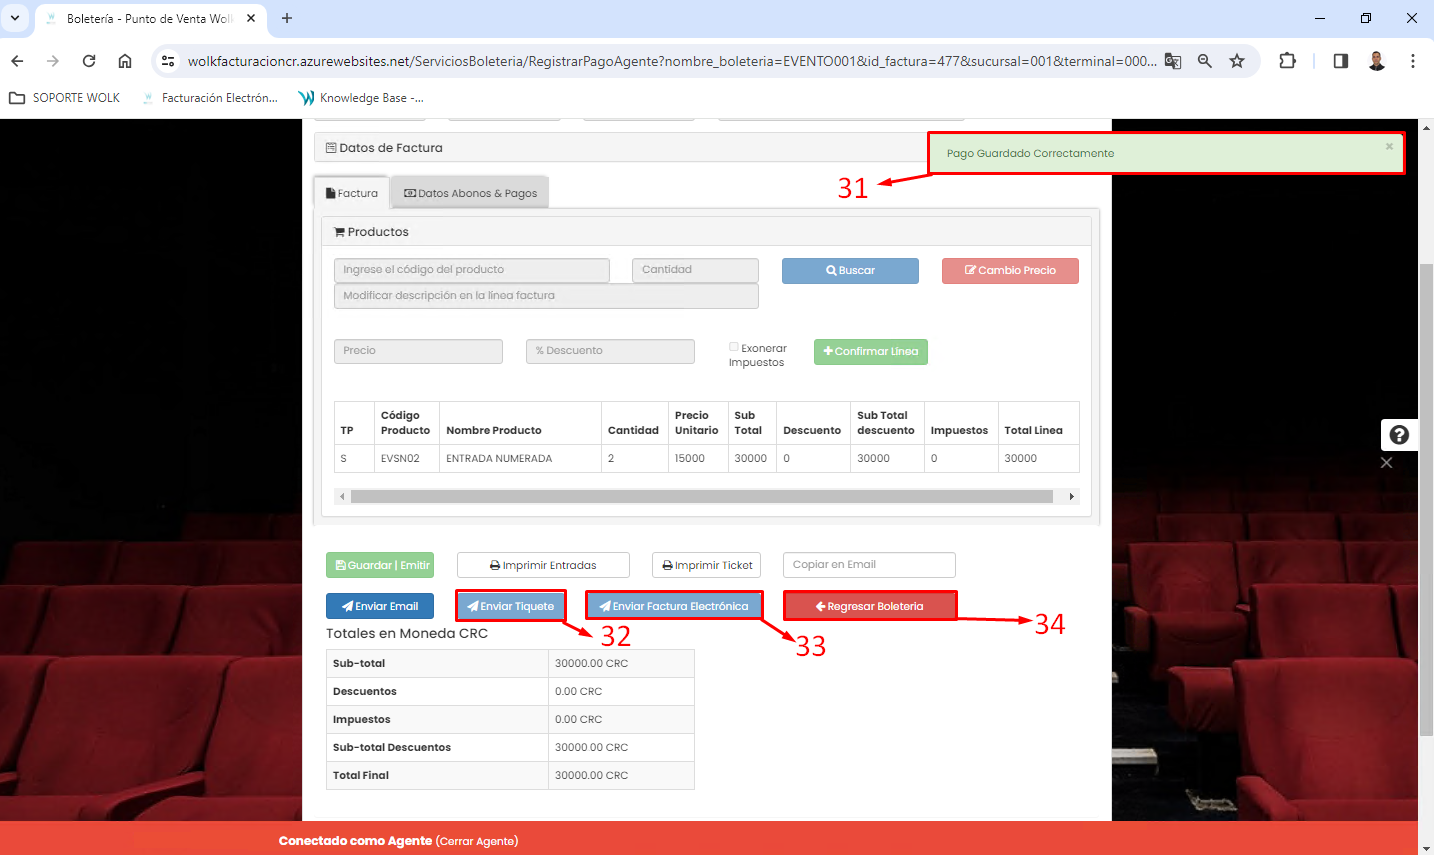The height and width of the screenshot is (855, 1434).
Task: Click the products table horizontal scrollbar
Action: click(x=702, y=496)
